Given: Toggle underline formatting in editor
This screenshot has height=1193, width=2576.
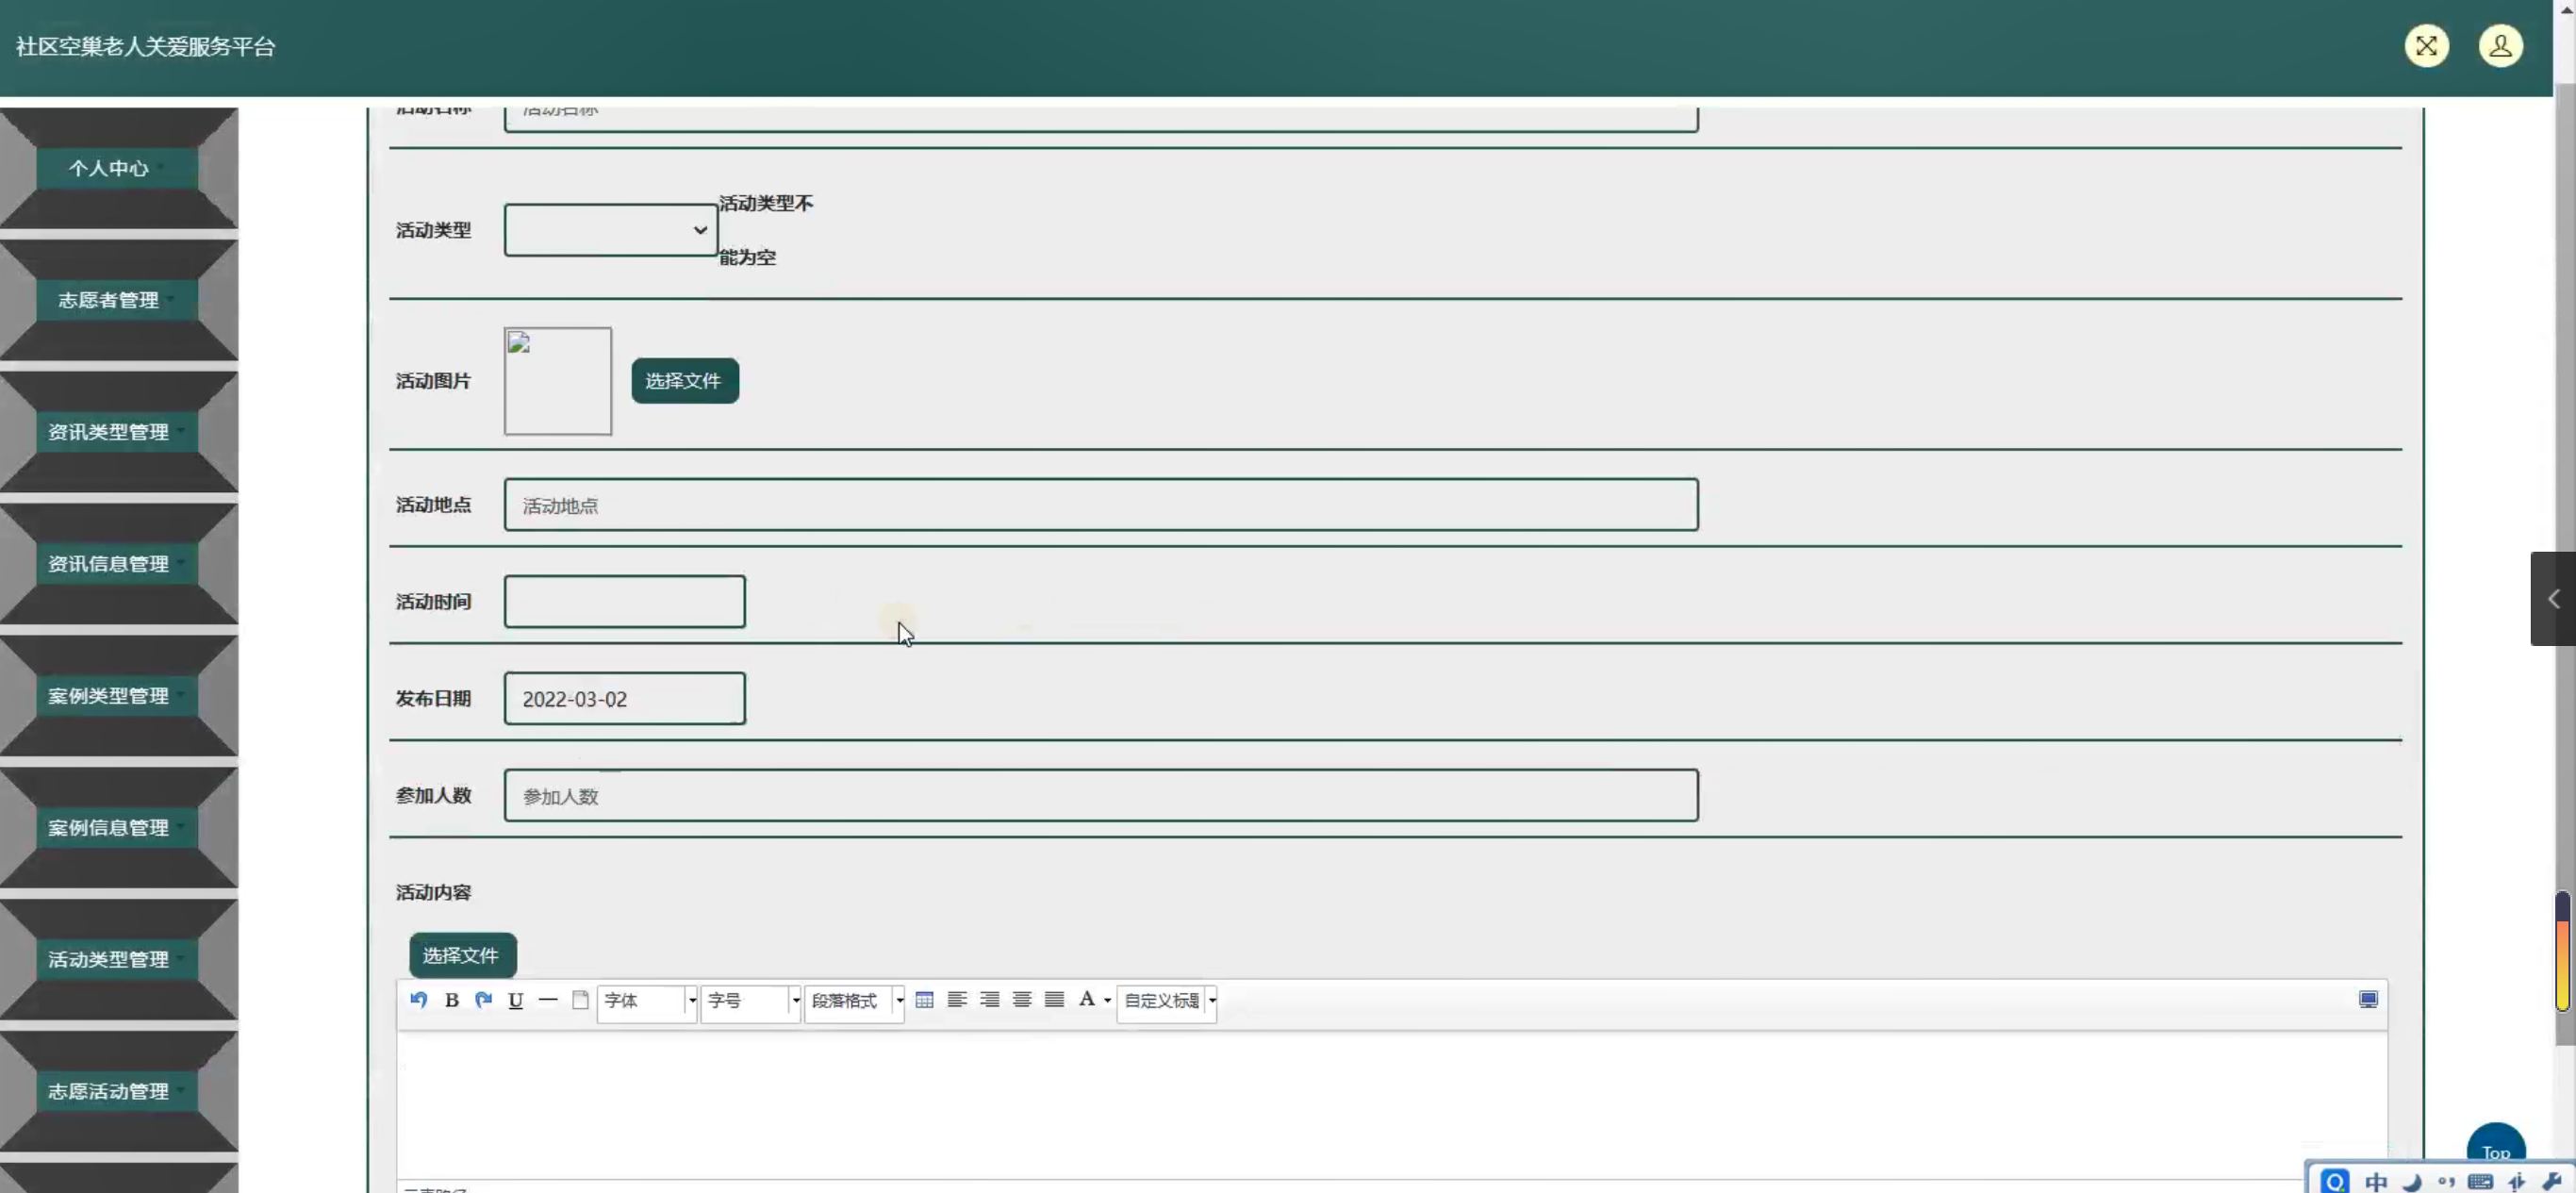Looking at the screenshot, I should click(516, 1000).
